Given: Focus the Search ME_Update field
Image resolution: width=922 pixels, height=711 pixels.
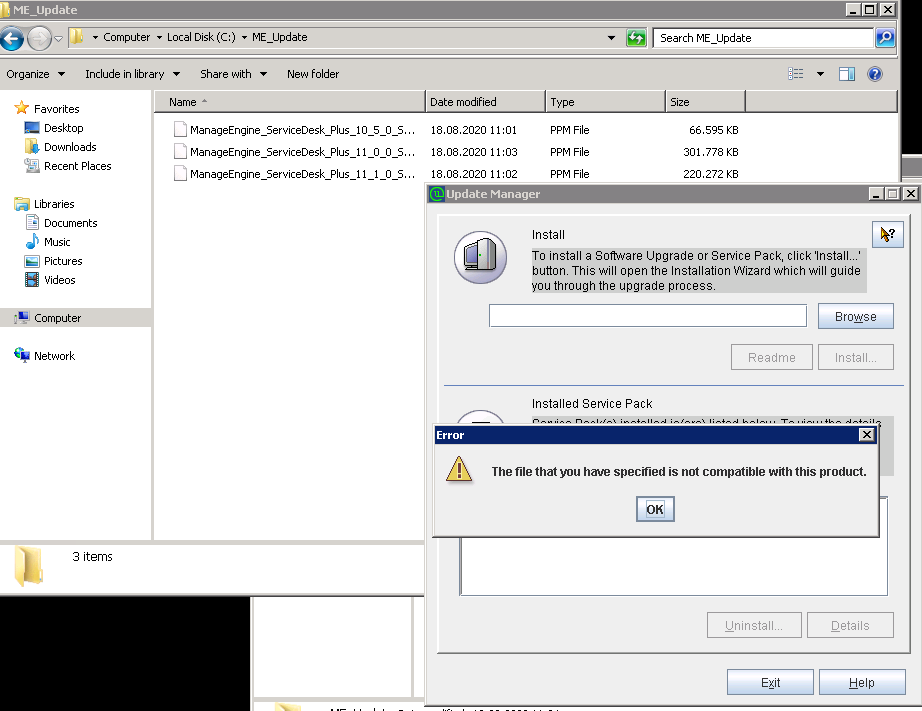Looking at the screenshot, I should coord(763,38).
